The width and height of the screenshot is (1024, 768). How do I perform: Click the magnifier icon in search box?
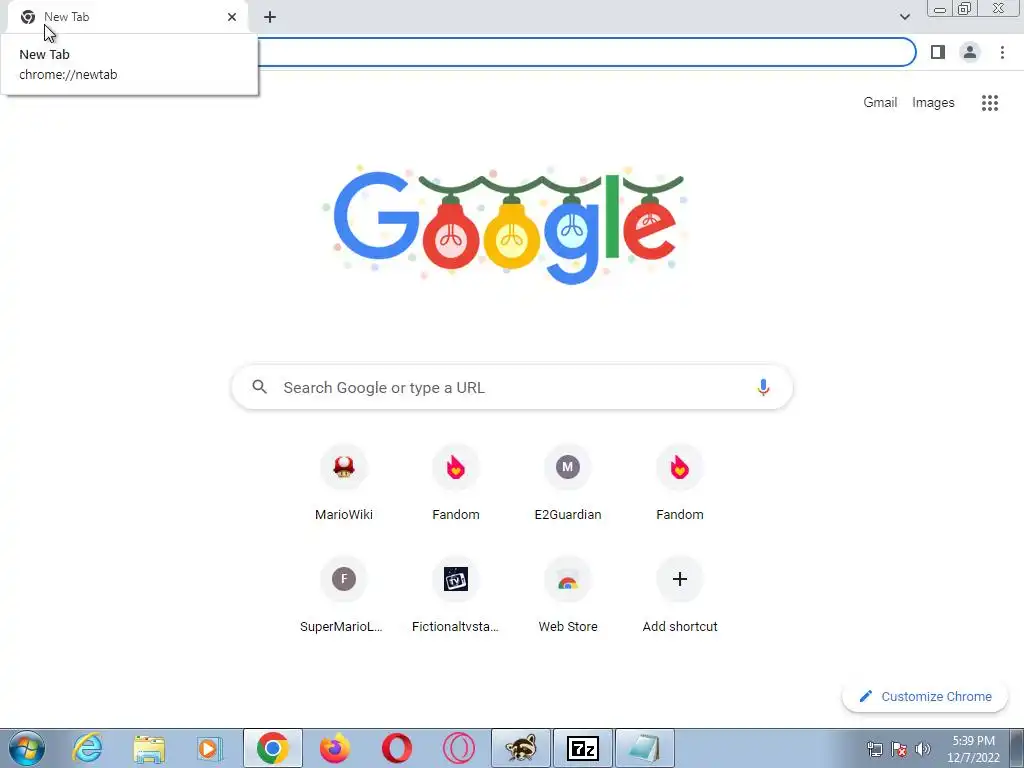coord(260,387)
